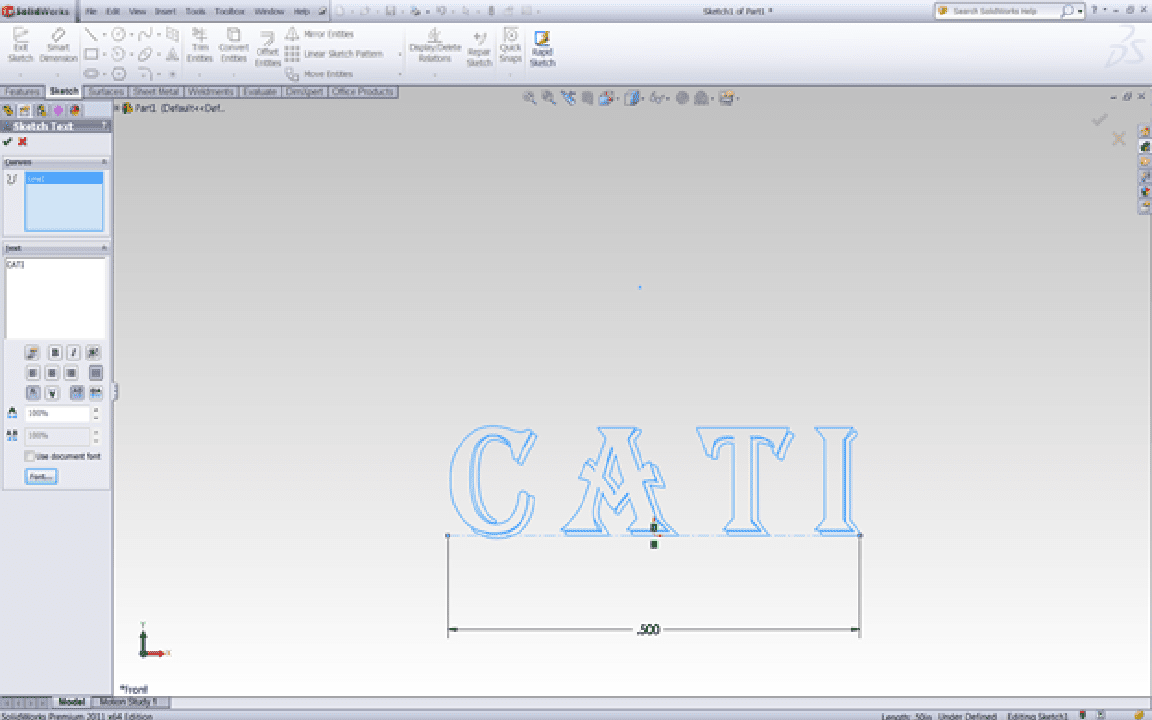Enable the Use document font checkbox
Screen dimensions: 1152x720
(x=30, y=456)
